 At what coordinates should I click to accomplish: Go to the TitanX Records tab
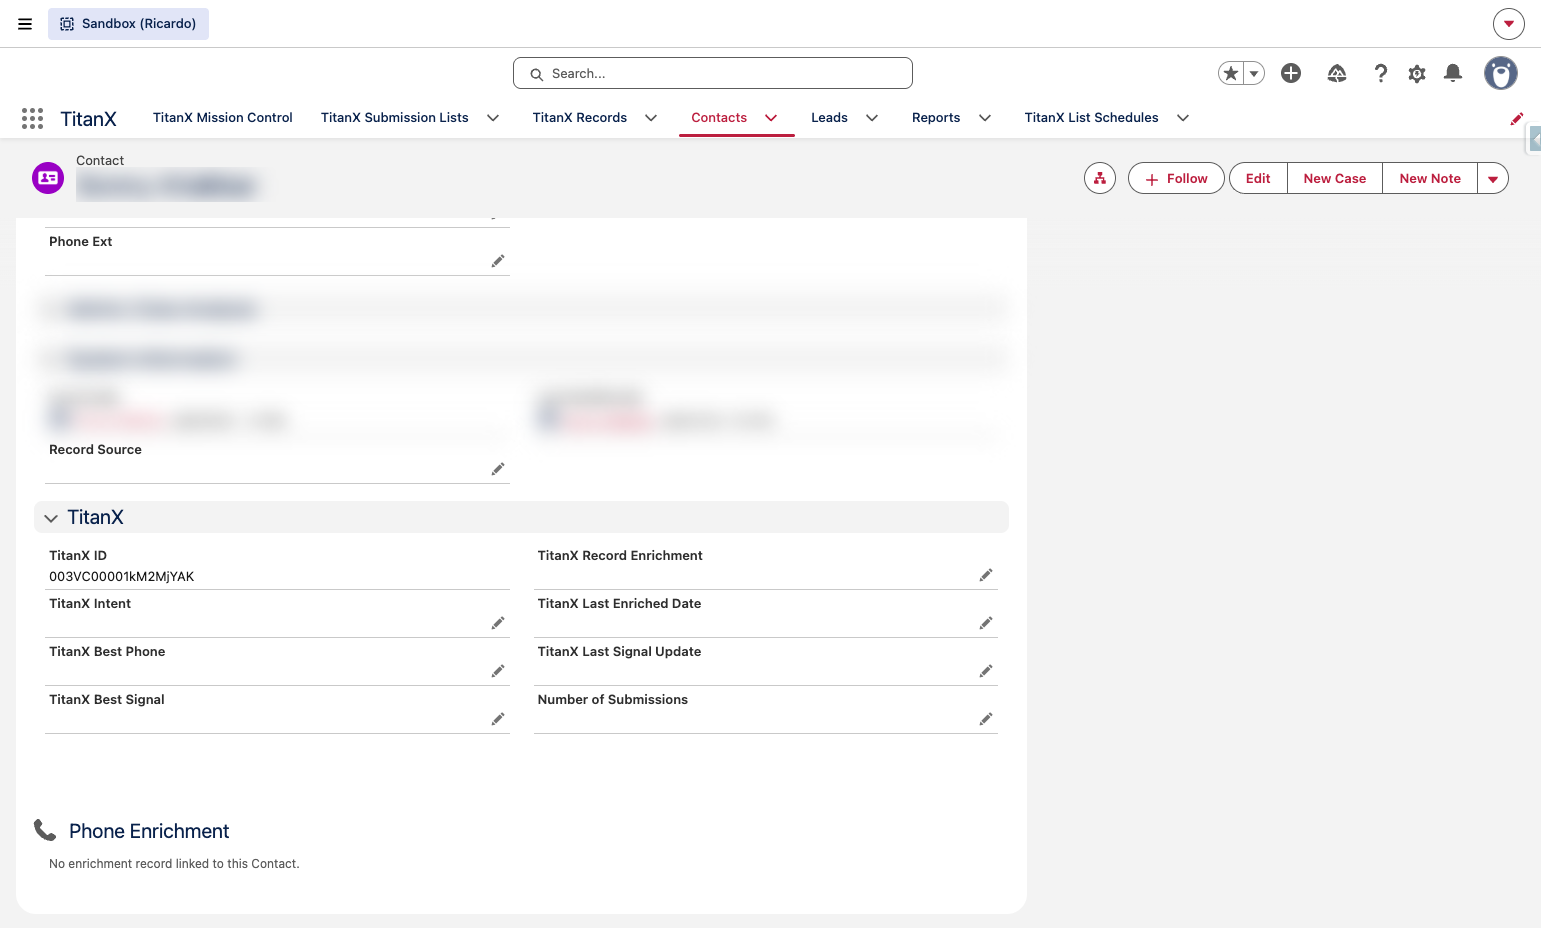[x=580, y=118]
